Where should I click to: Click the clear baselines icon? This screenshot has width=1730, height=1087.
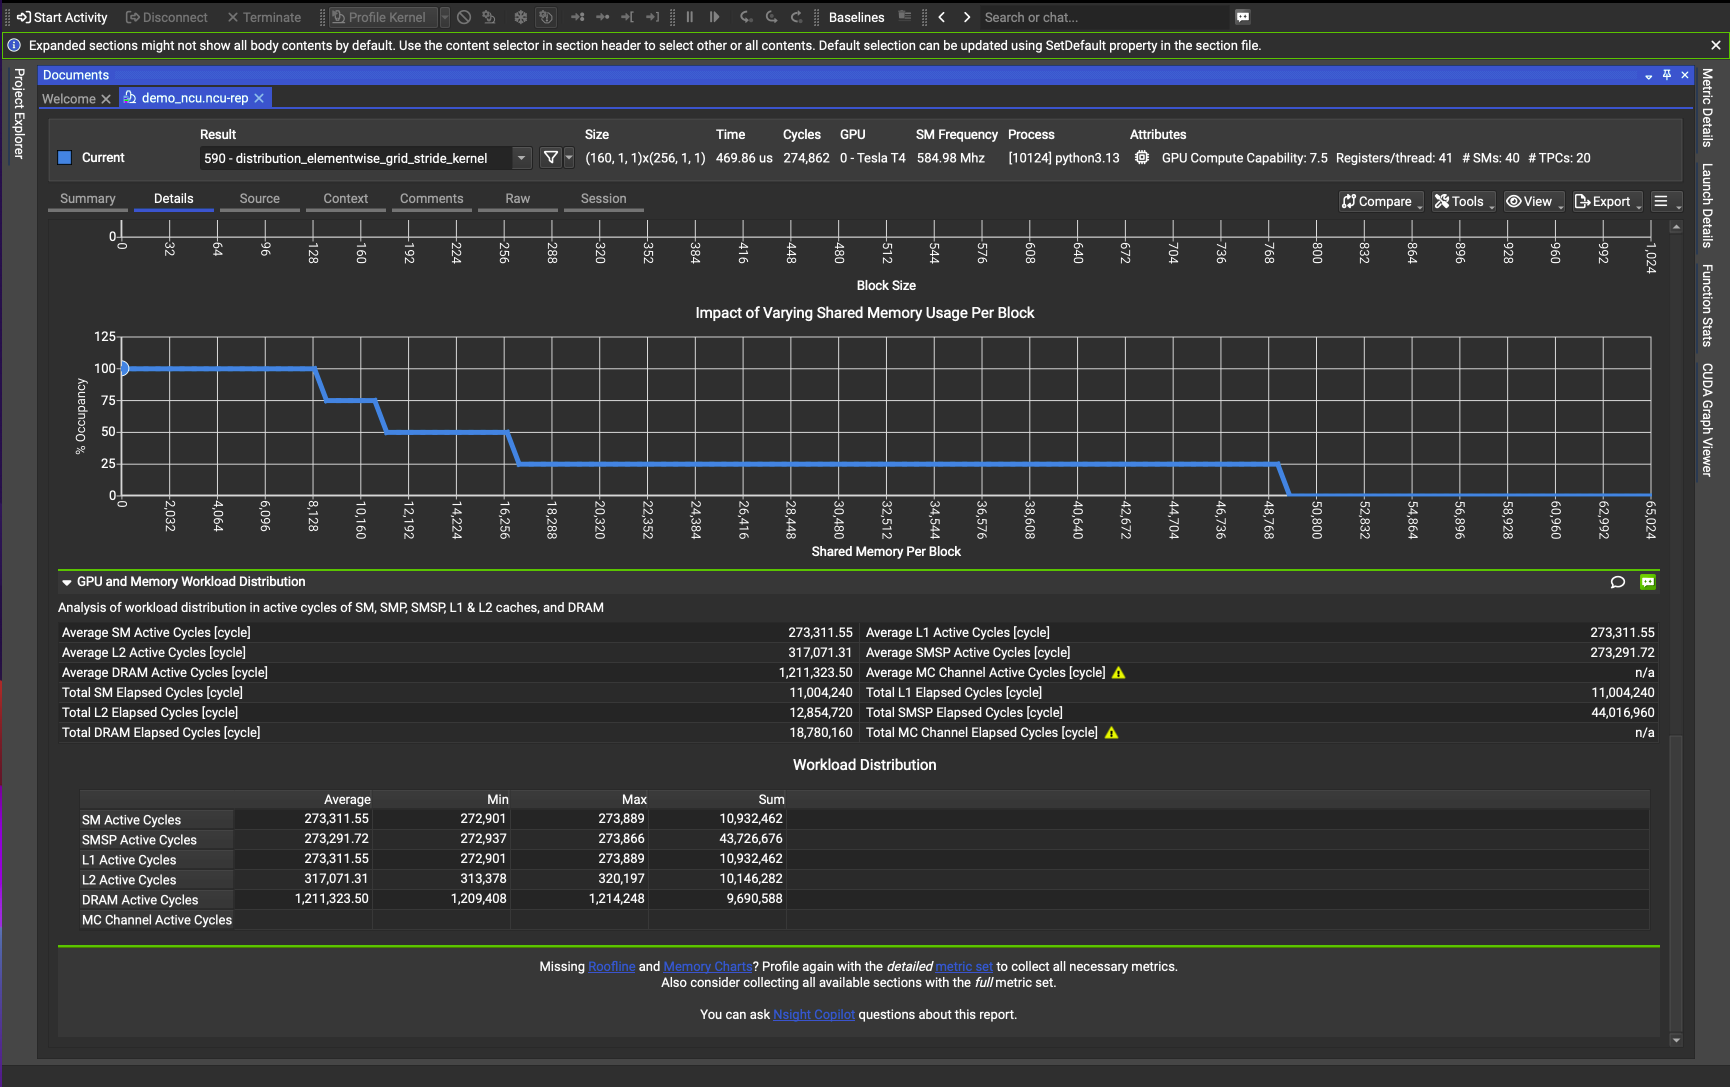click(905, 17)
